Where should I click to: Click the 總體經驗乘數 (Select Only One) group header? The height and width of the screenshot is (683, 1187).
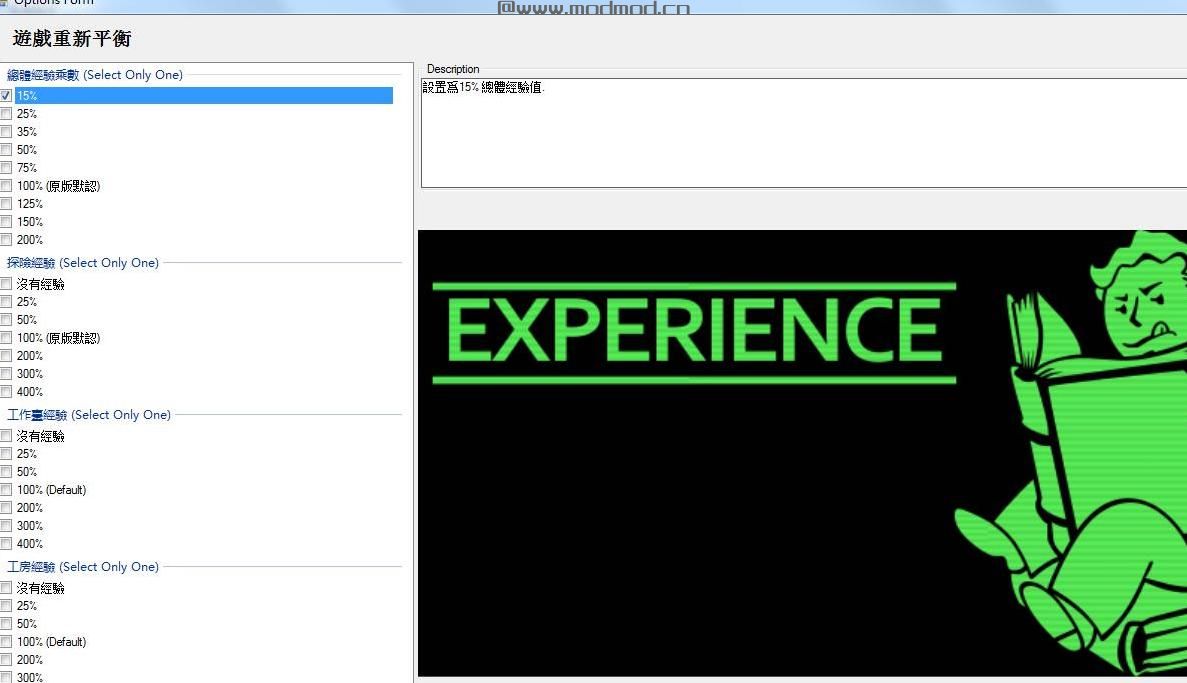point(95,75)
